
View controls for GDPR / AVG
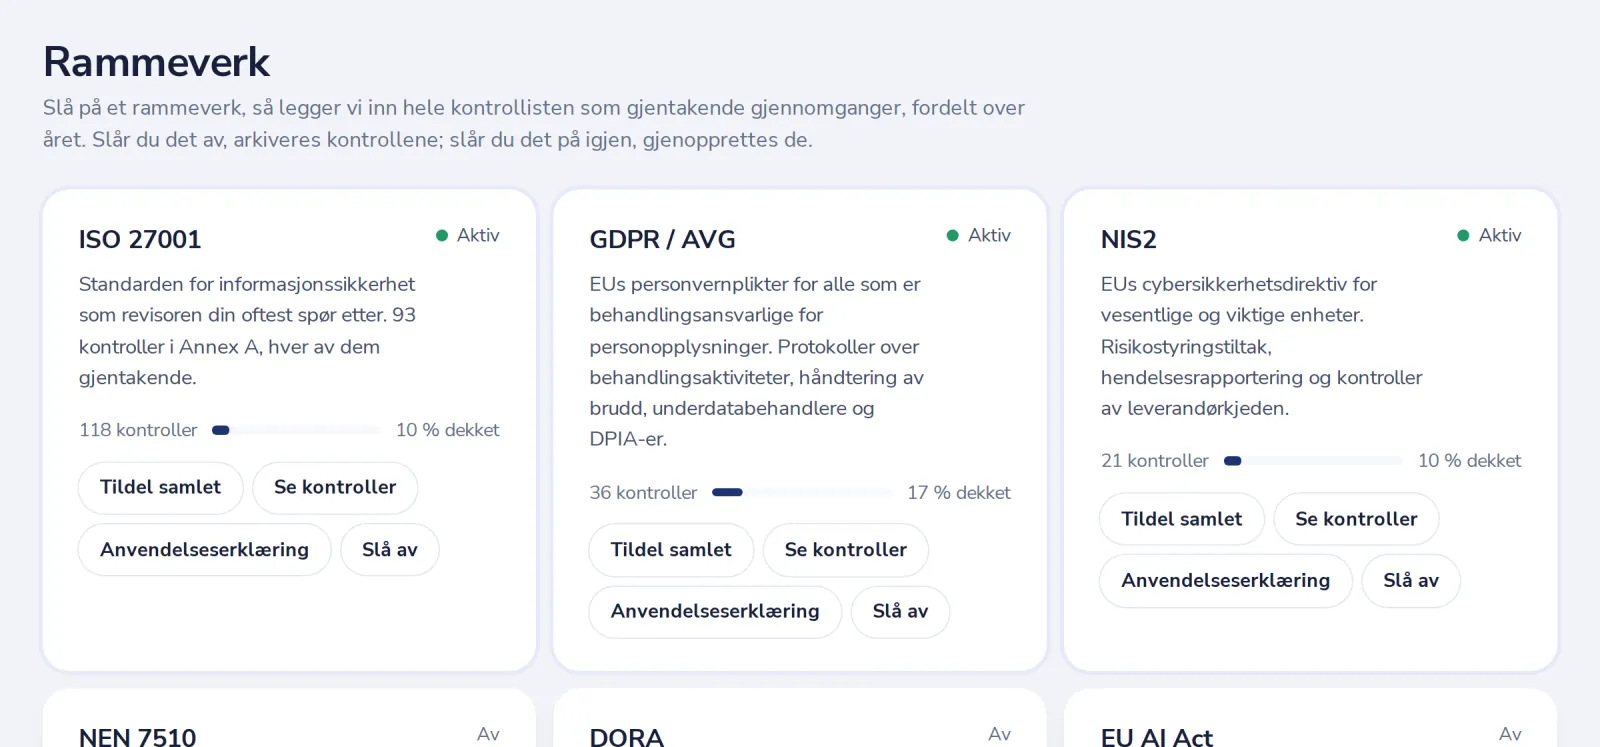pyautogui.click(x=846, y=550)
